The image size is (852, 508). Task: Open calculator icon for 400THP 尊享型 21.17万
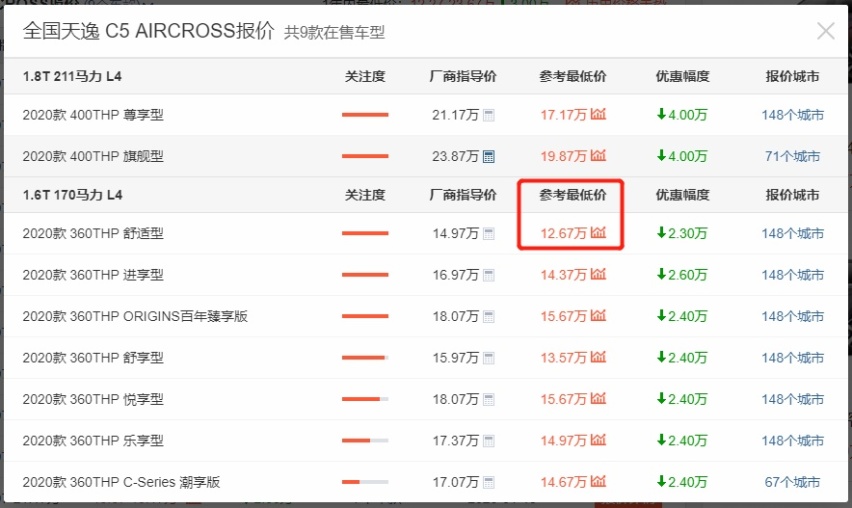[488, 115]
